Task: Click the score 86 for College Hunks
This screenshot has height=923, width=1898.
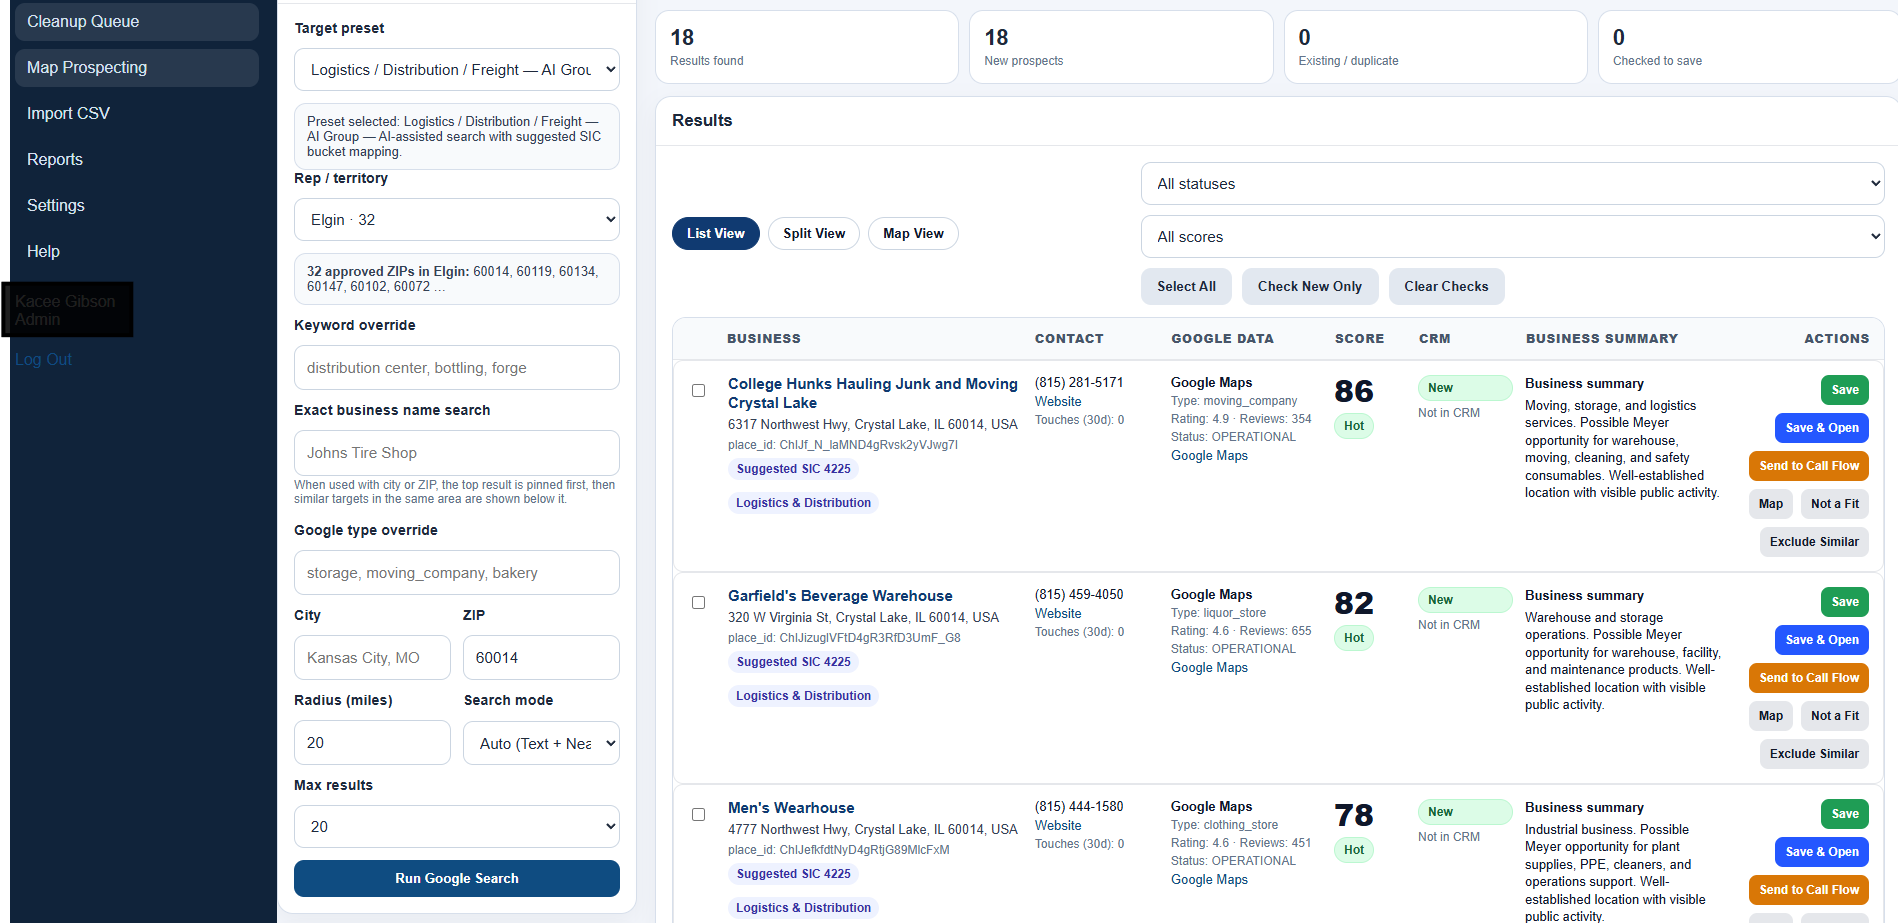Action: point(1354,391)
